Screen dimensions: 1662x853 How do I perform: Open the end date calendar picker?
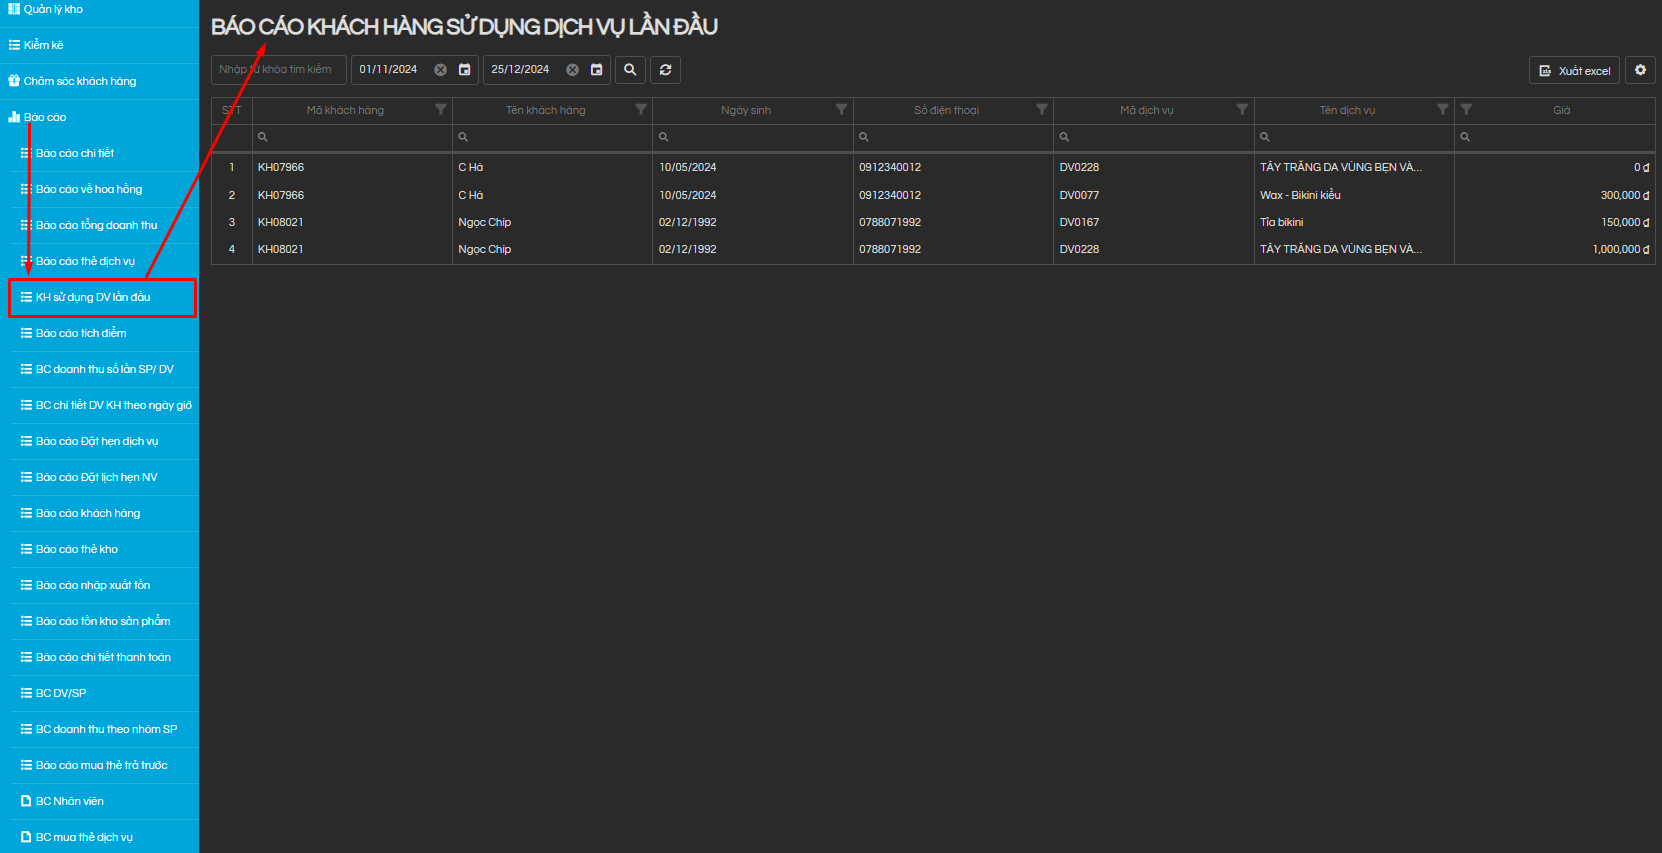click(x=596, y=70)
